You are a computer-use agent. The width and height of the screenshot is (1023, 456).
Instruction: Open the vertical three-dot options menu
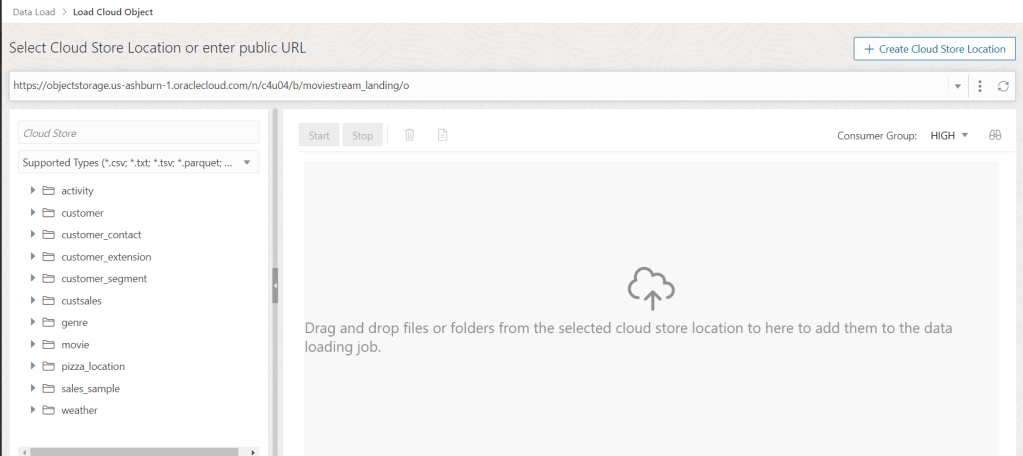coord(980,86)
